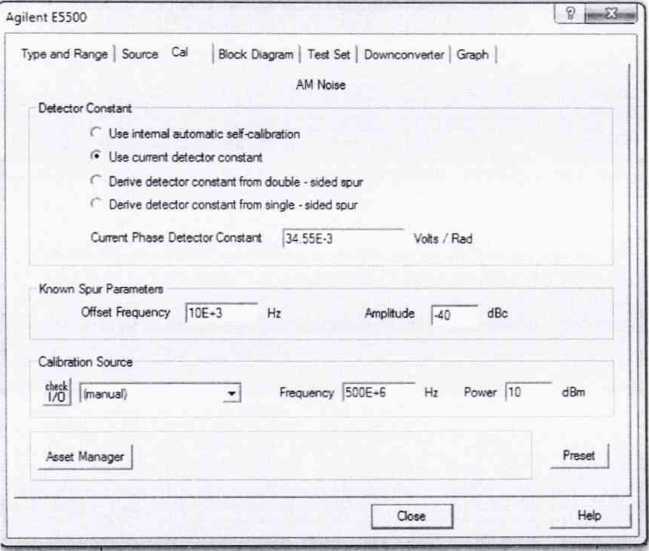The width and height of the screenshot is (649, 551).
Task: Open Help for this dialog
Action: pos(589,515)
